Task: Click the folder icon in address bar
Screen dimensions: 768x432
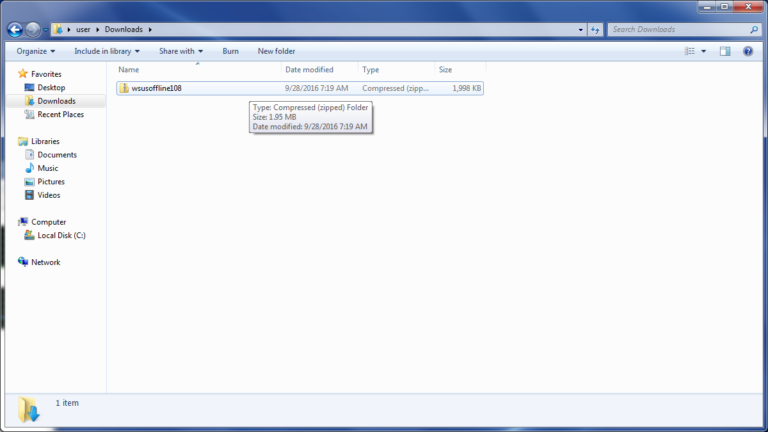Action: [x=58, y=29]
